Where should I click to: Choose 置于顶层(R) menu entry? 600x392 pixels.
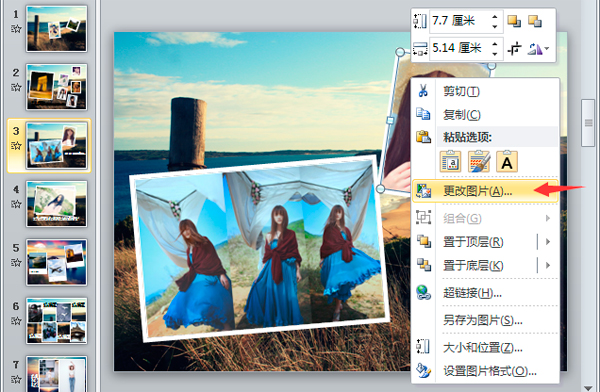[x=474, y=242]
